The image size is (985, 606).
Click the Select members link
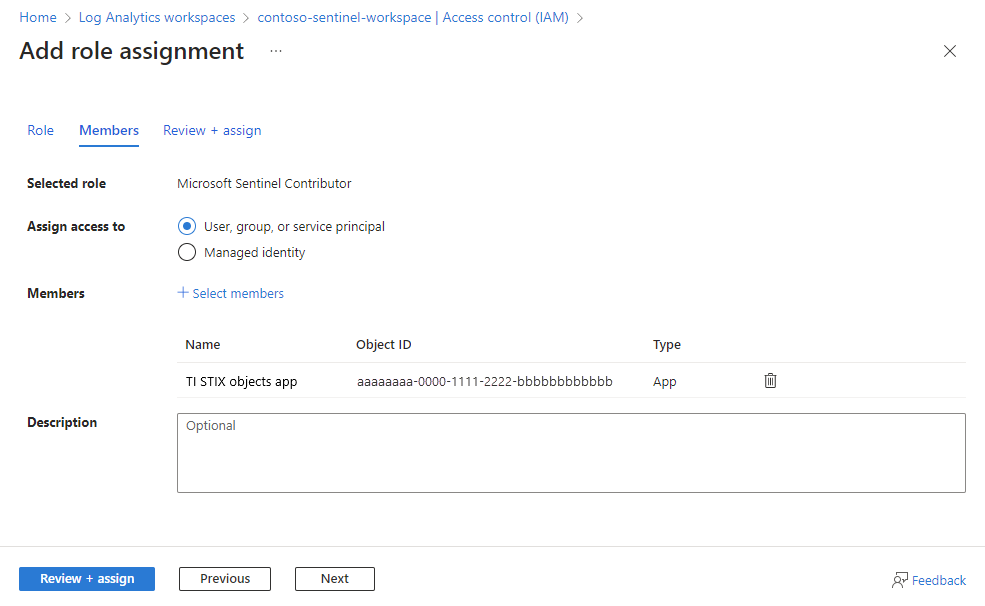click(x=238, y=292)
